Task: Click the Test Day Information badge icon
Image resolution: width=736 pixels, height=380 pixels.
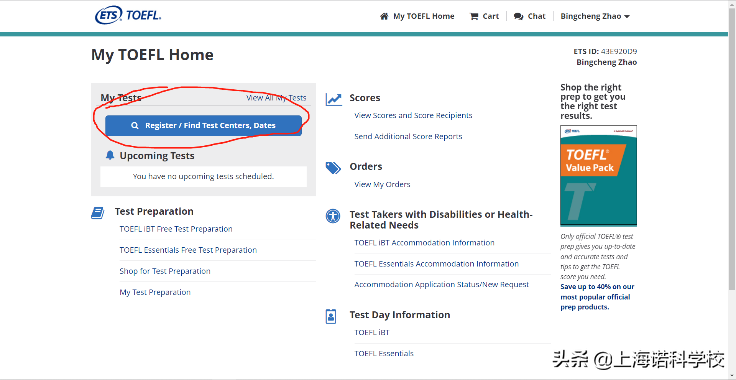Action: (331, 317)
